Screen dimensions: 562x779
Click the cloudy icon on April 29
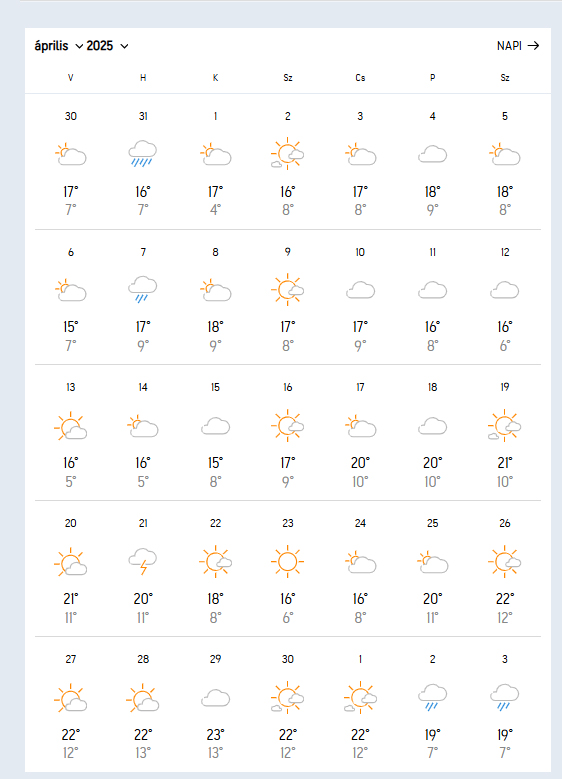pyautogui.click(x=215, y=698)
